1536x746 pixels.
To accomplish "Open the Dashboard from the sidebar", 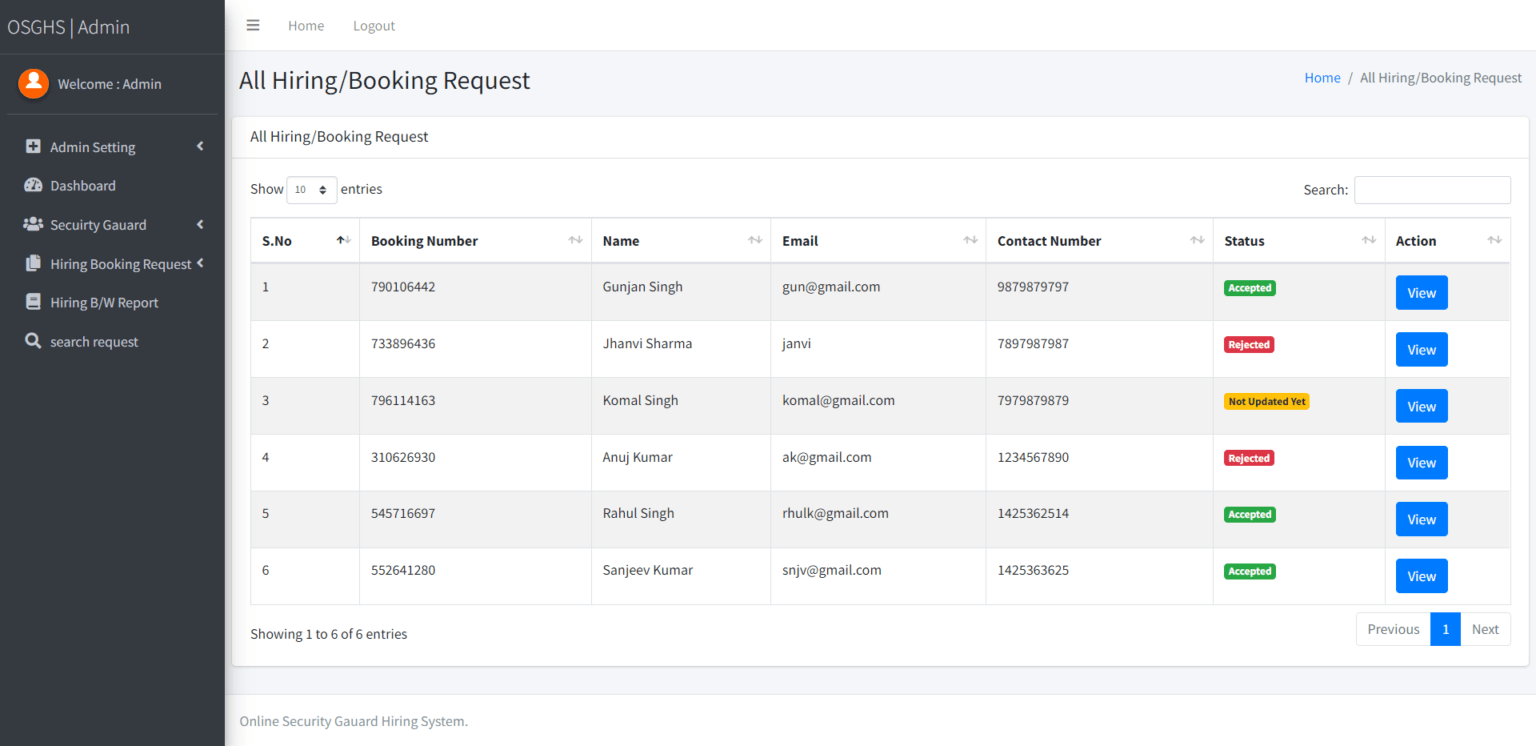I will 82,185.
